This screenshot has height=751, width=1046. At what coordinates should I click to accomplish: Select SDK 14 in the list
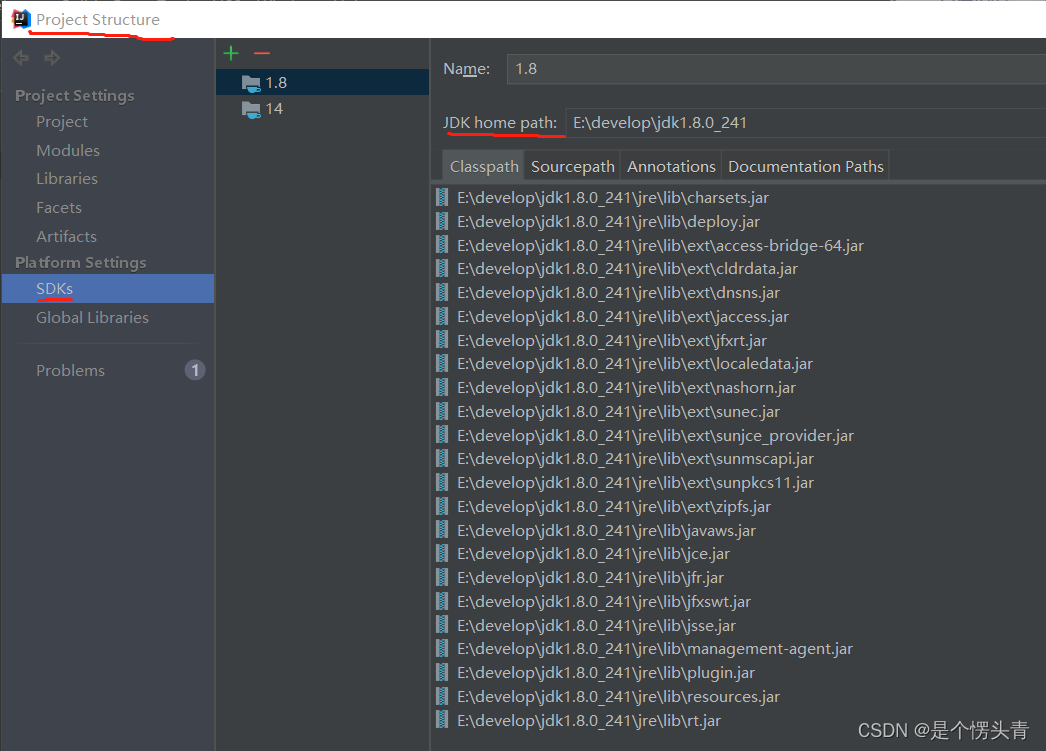pos(322,109)
